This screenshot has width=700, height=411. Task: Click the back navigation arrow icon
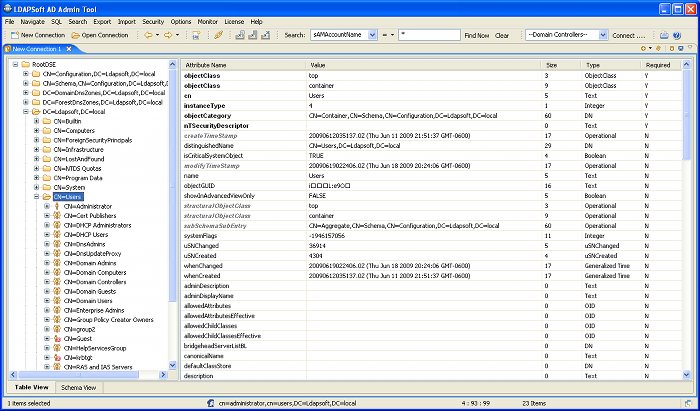(x=150, y=35)
